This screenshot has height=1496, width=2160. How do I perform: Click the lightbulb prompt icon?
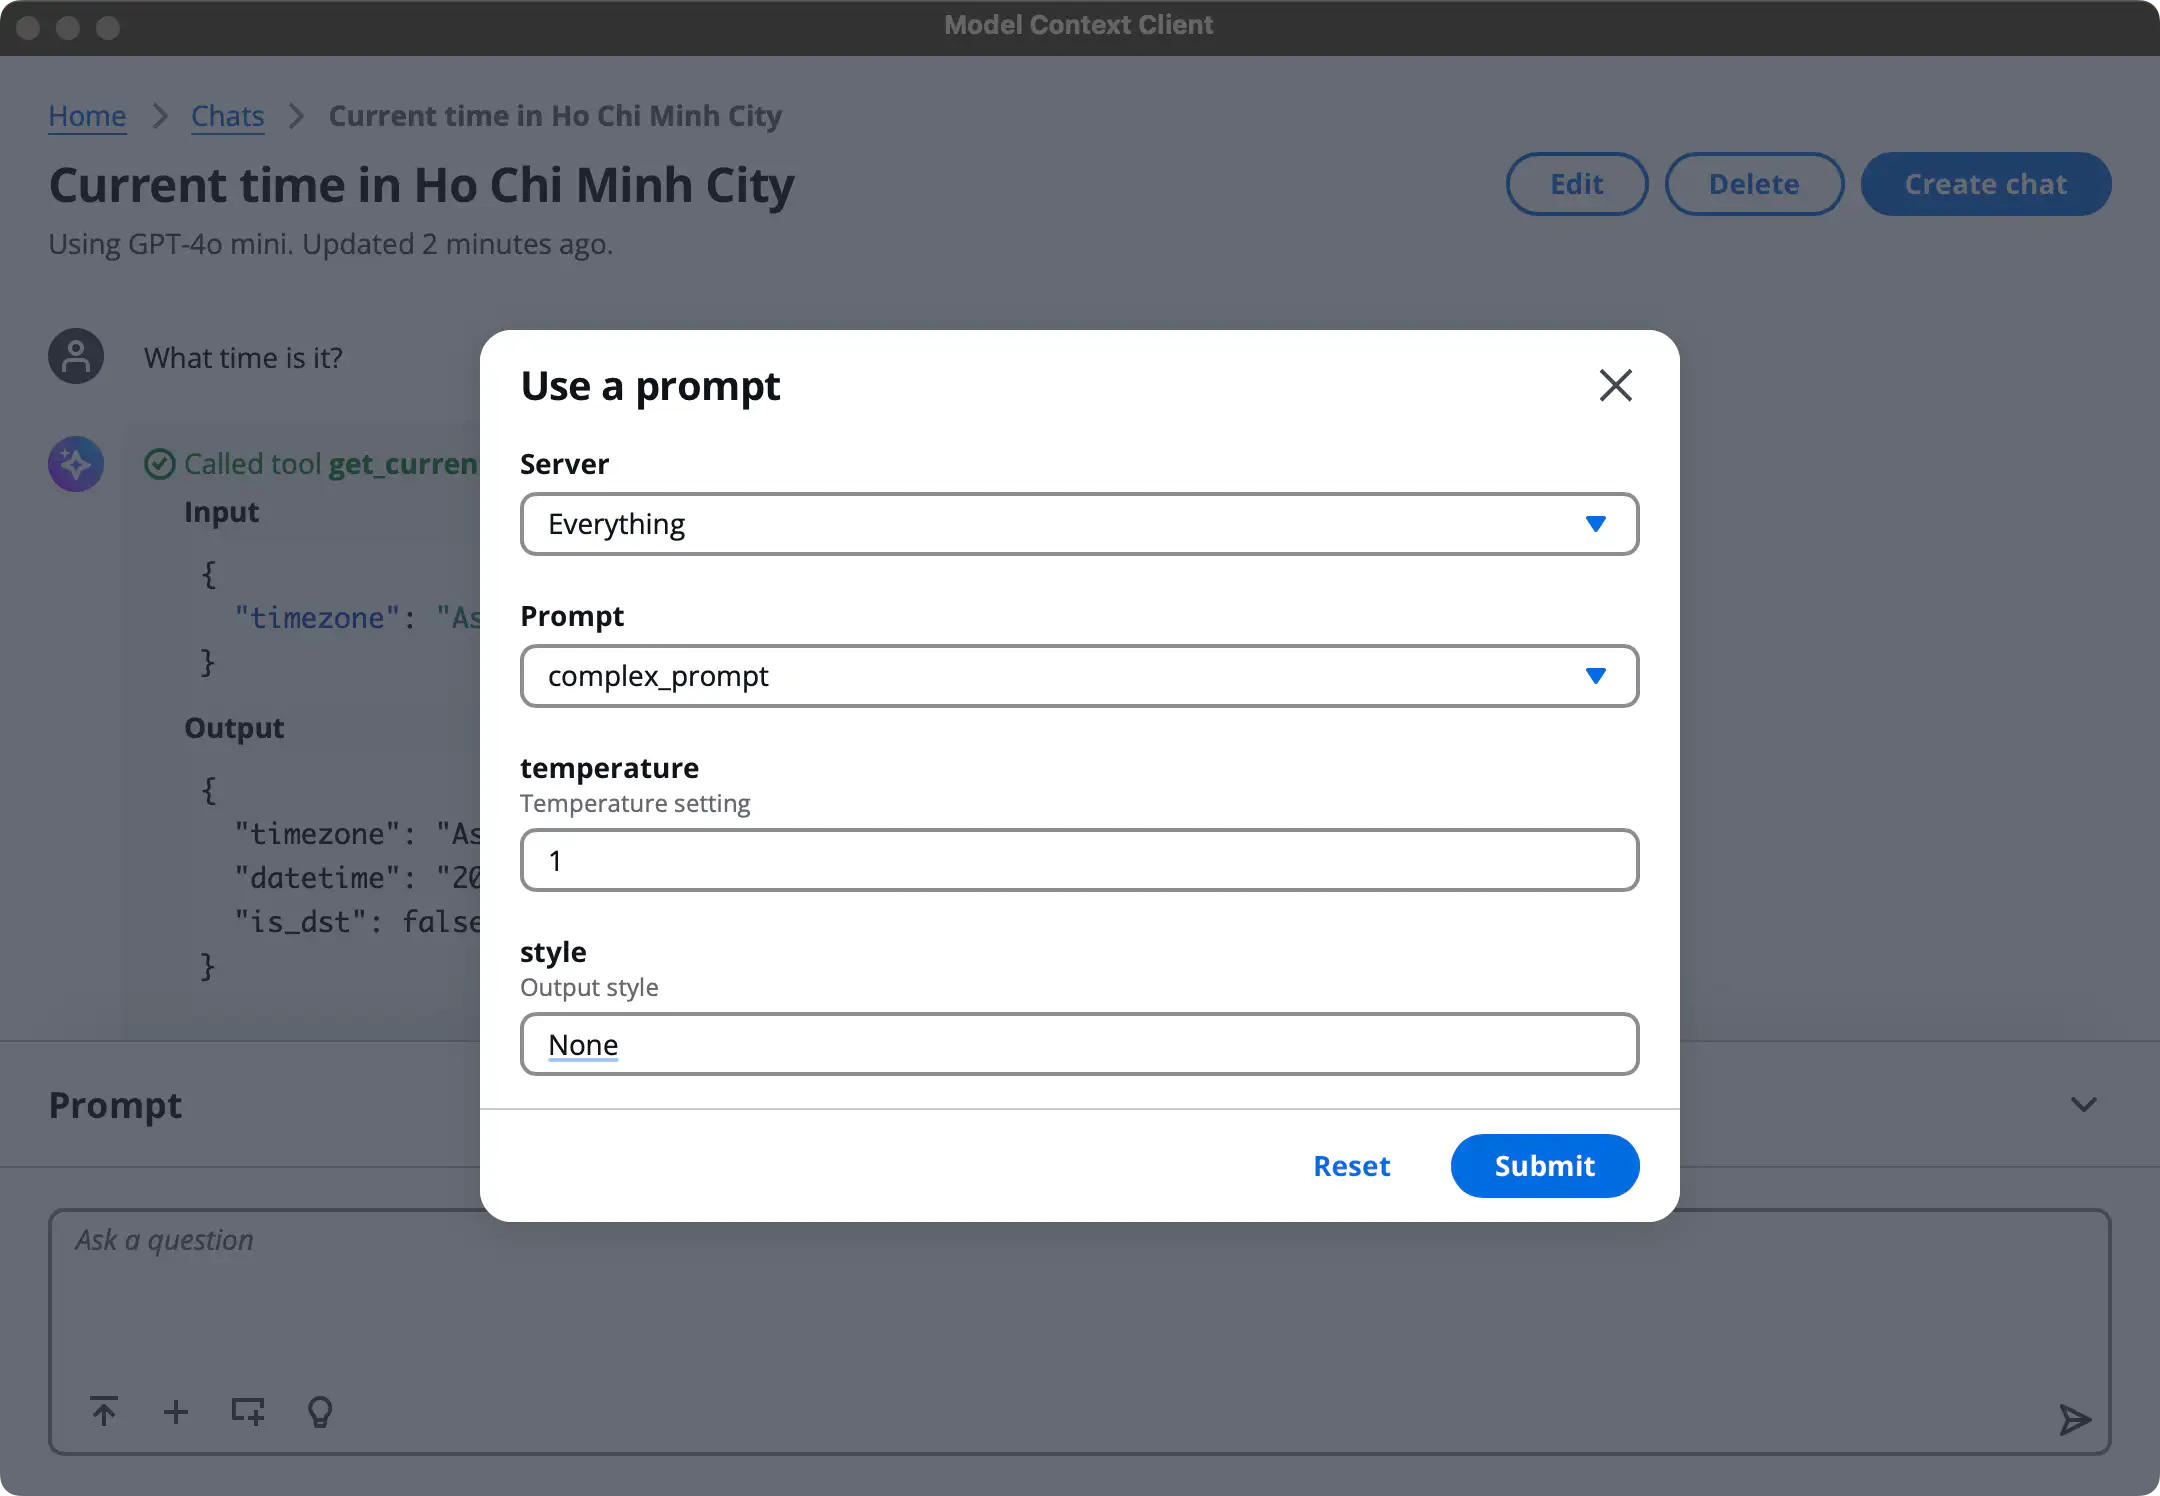point(320,1411)
